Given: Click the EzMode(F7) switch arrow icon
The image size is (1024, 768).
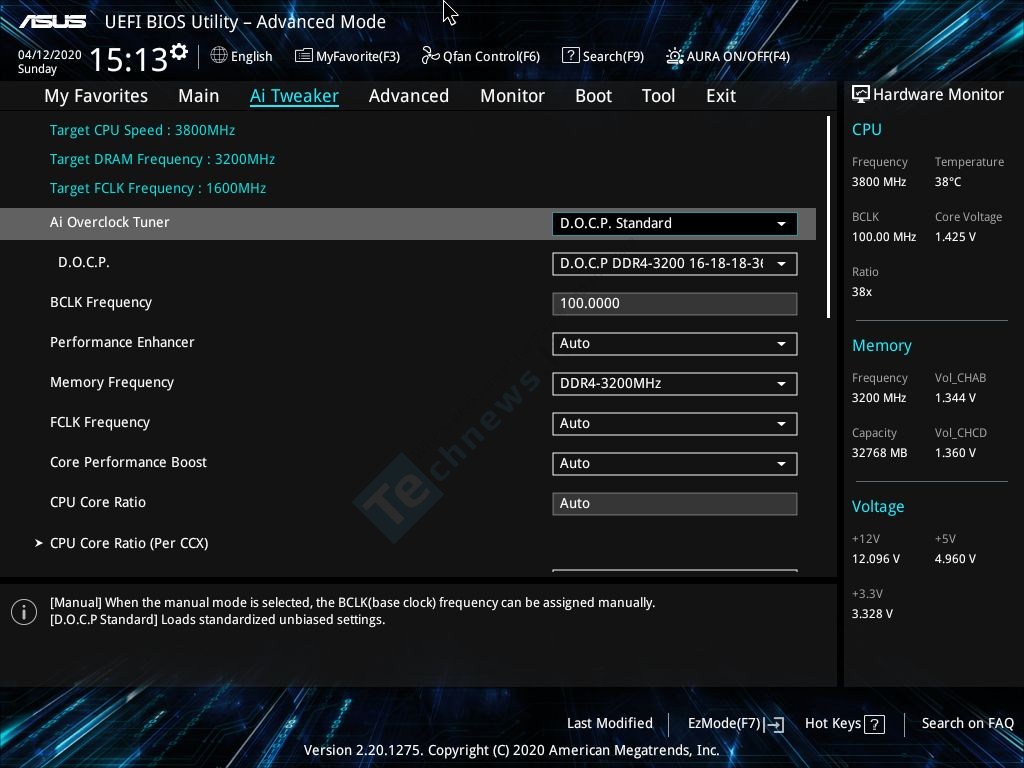Looking at the screenshot, I should [774, 724].
